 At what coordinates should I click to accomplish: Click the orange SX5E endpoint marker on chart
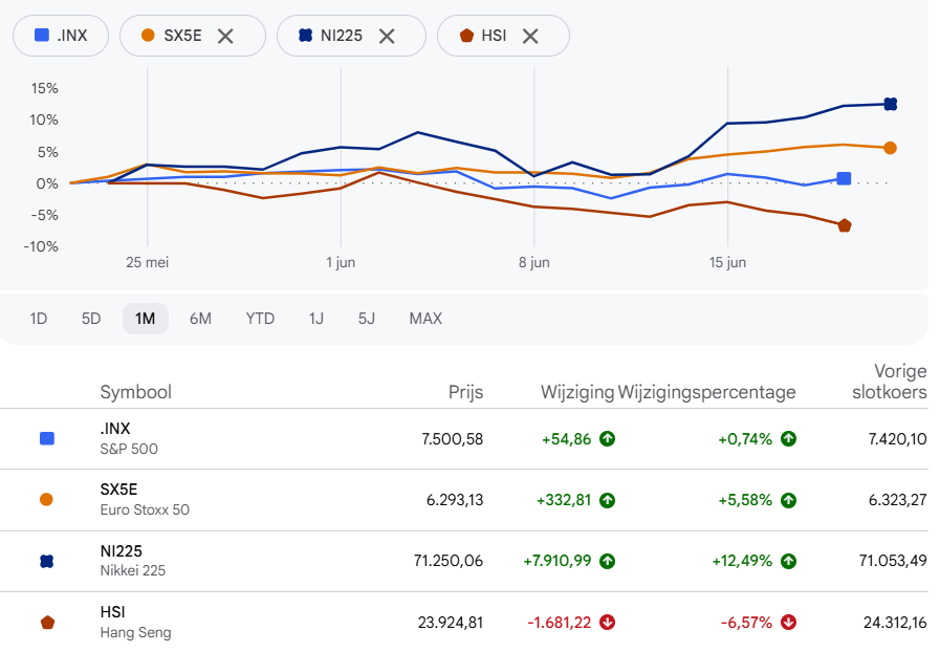pos(890,148)
